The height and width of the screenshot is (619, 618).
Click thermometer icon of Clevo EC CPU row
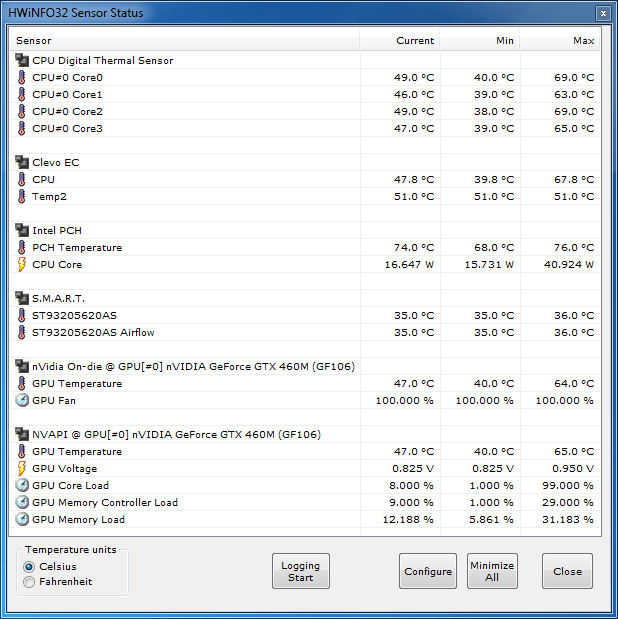pyautogui.click(x=22, y=179)
